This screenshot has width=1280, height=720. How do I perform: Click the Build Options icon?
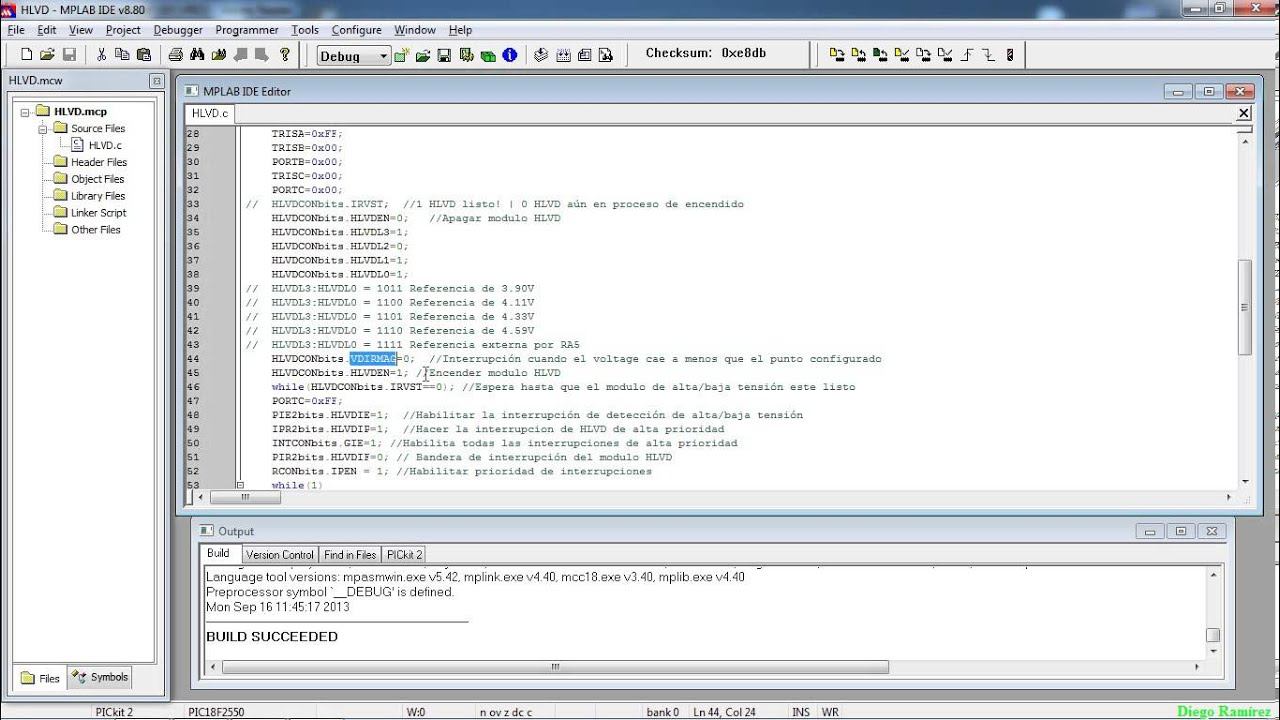tap(466, 55)
